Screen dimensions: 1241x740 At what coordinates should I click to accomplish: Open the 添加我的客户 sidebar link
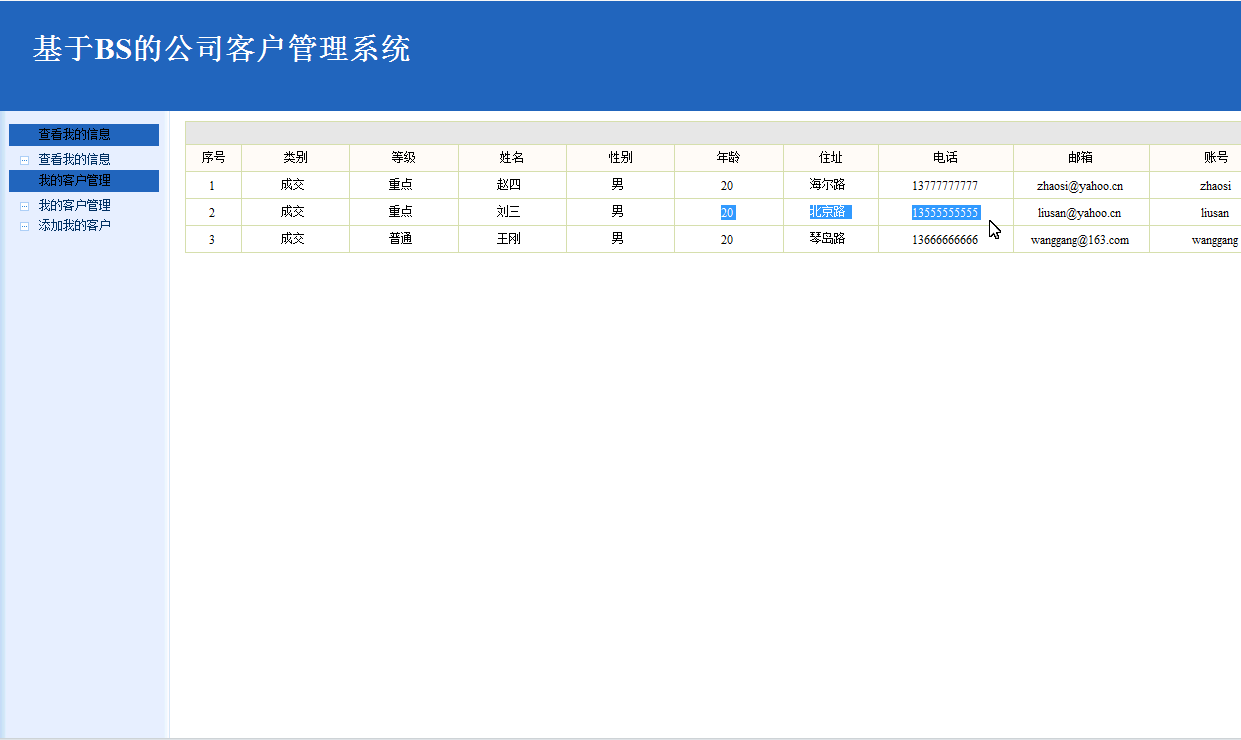(74, 225)
